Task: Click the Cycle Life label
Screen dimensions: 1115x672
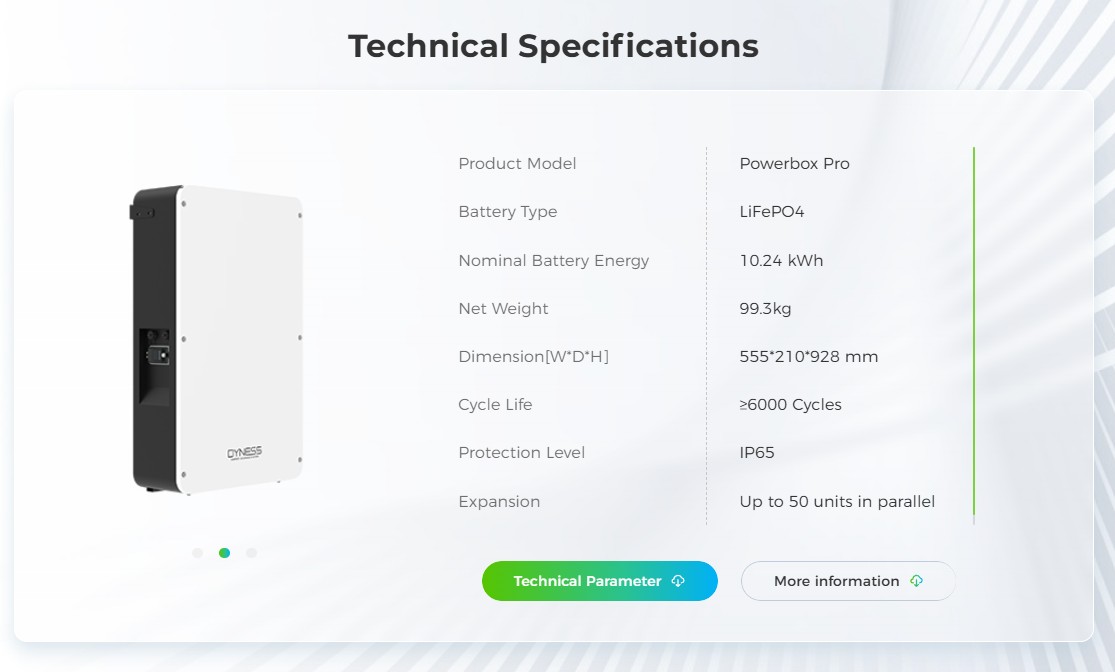Action: [x=495, y=404]
